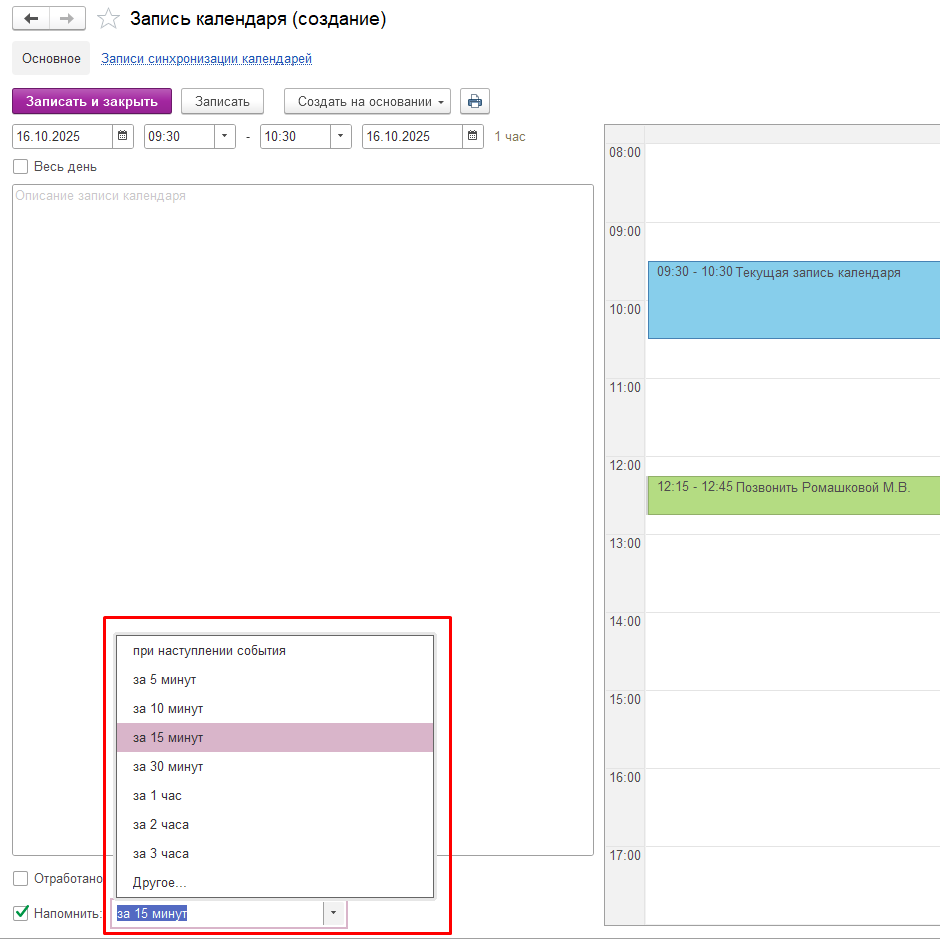Pick "Другое..." in the reminder list
The image size is (940, 939).
point(160,882)
